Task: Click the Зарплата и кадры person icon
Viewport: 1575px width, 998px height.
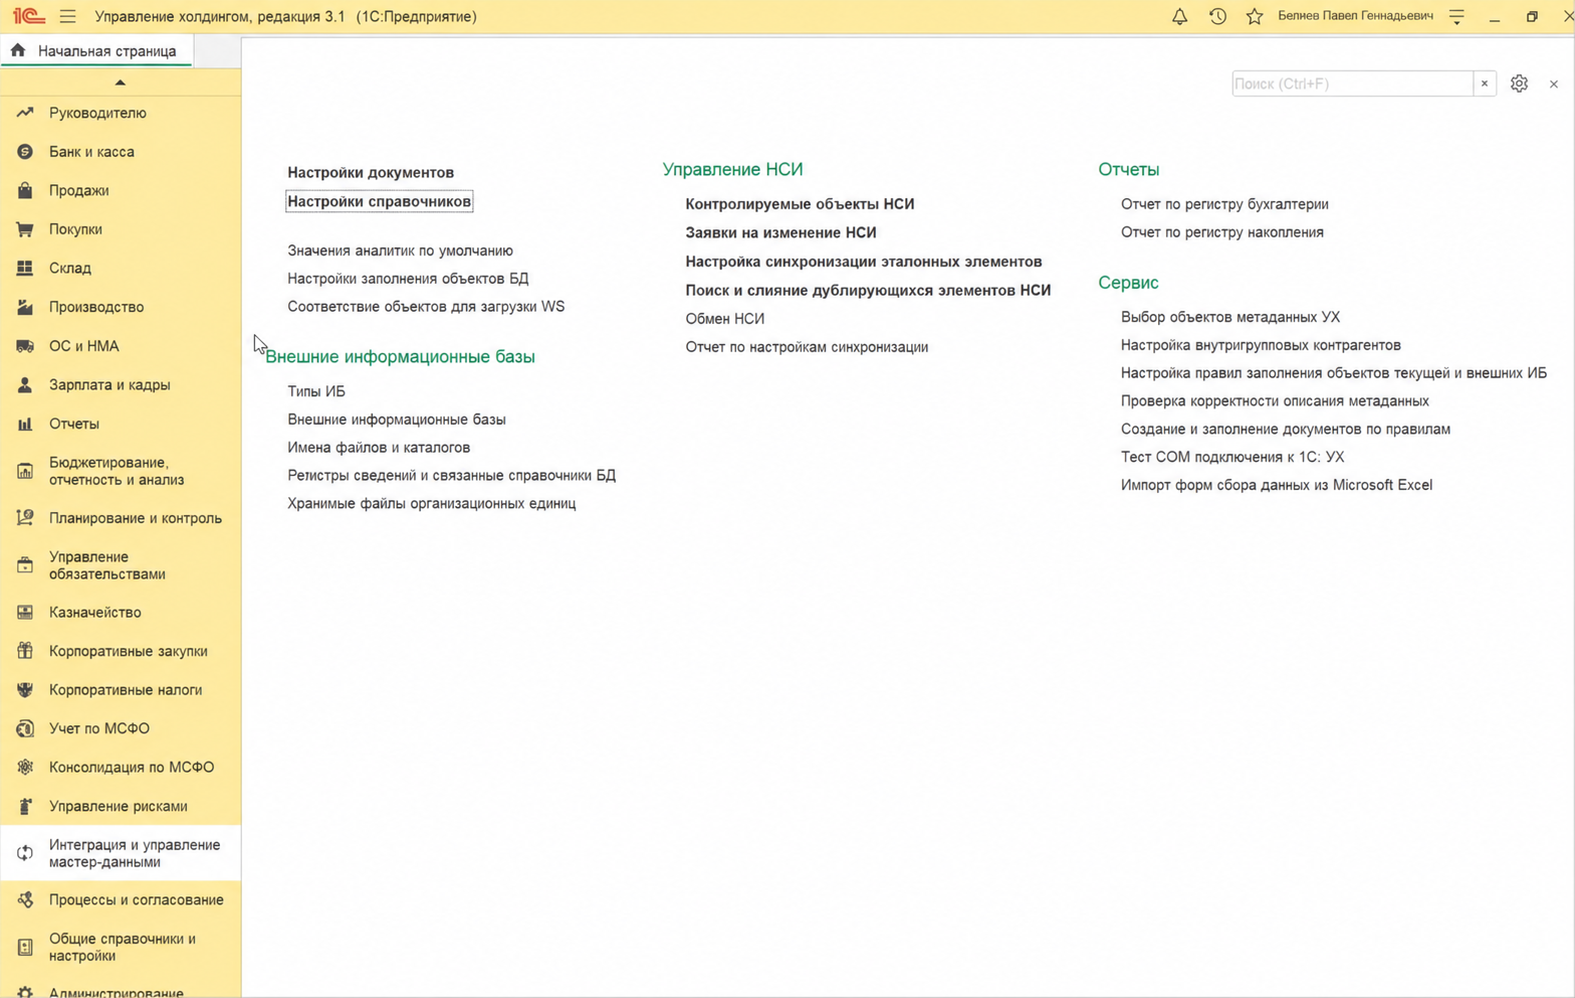Action: [25, 385]
